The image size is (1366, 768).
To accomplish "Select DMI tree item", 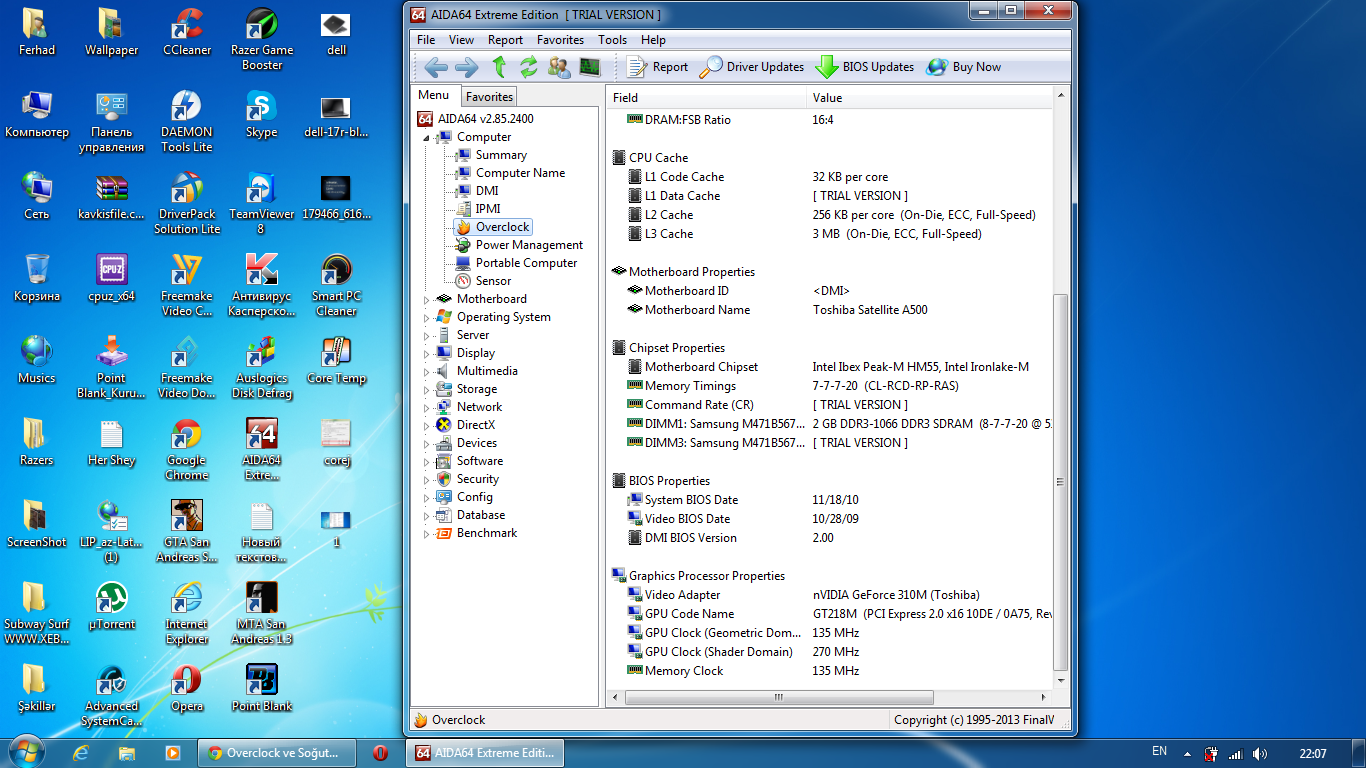I will (x=487, y=191).
